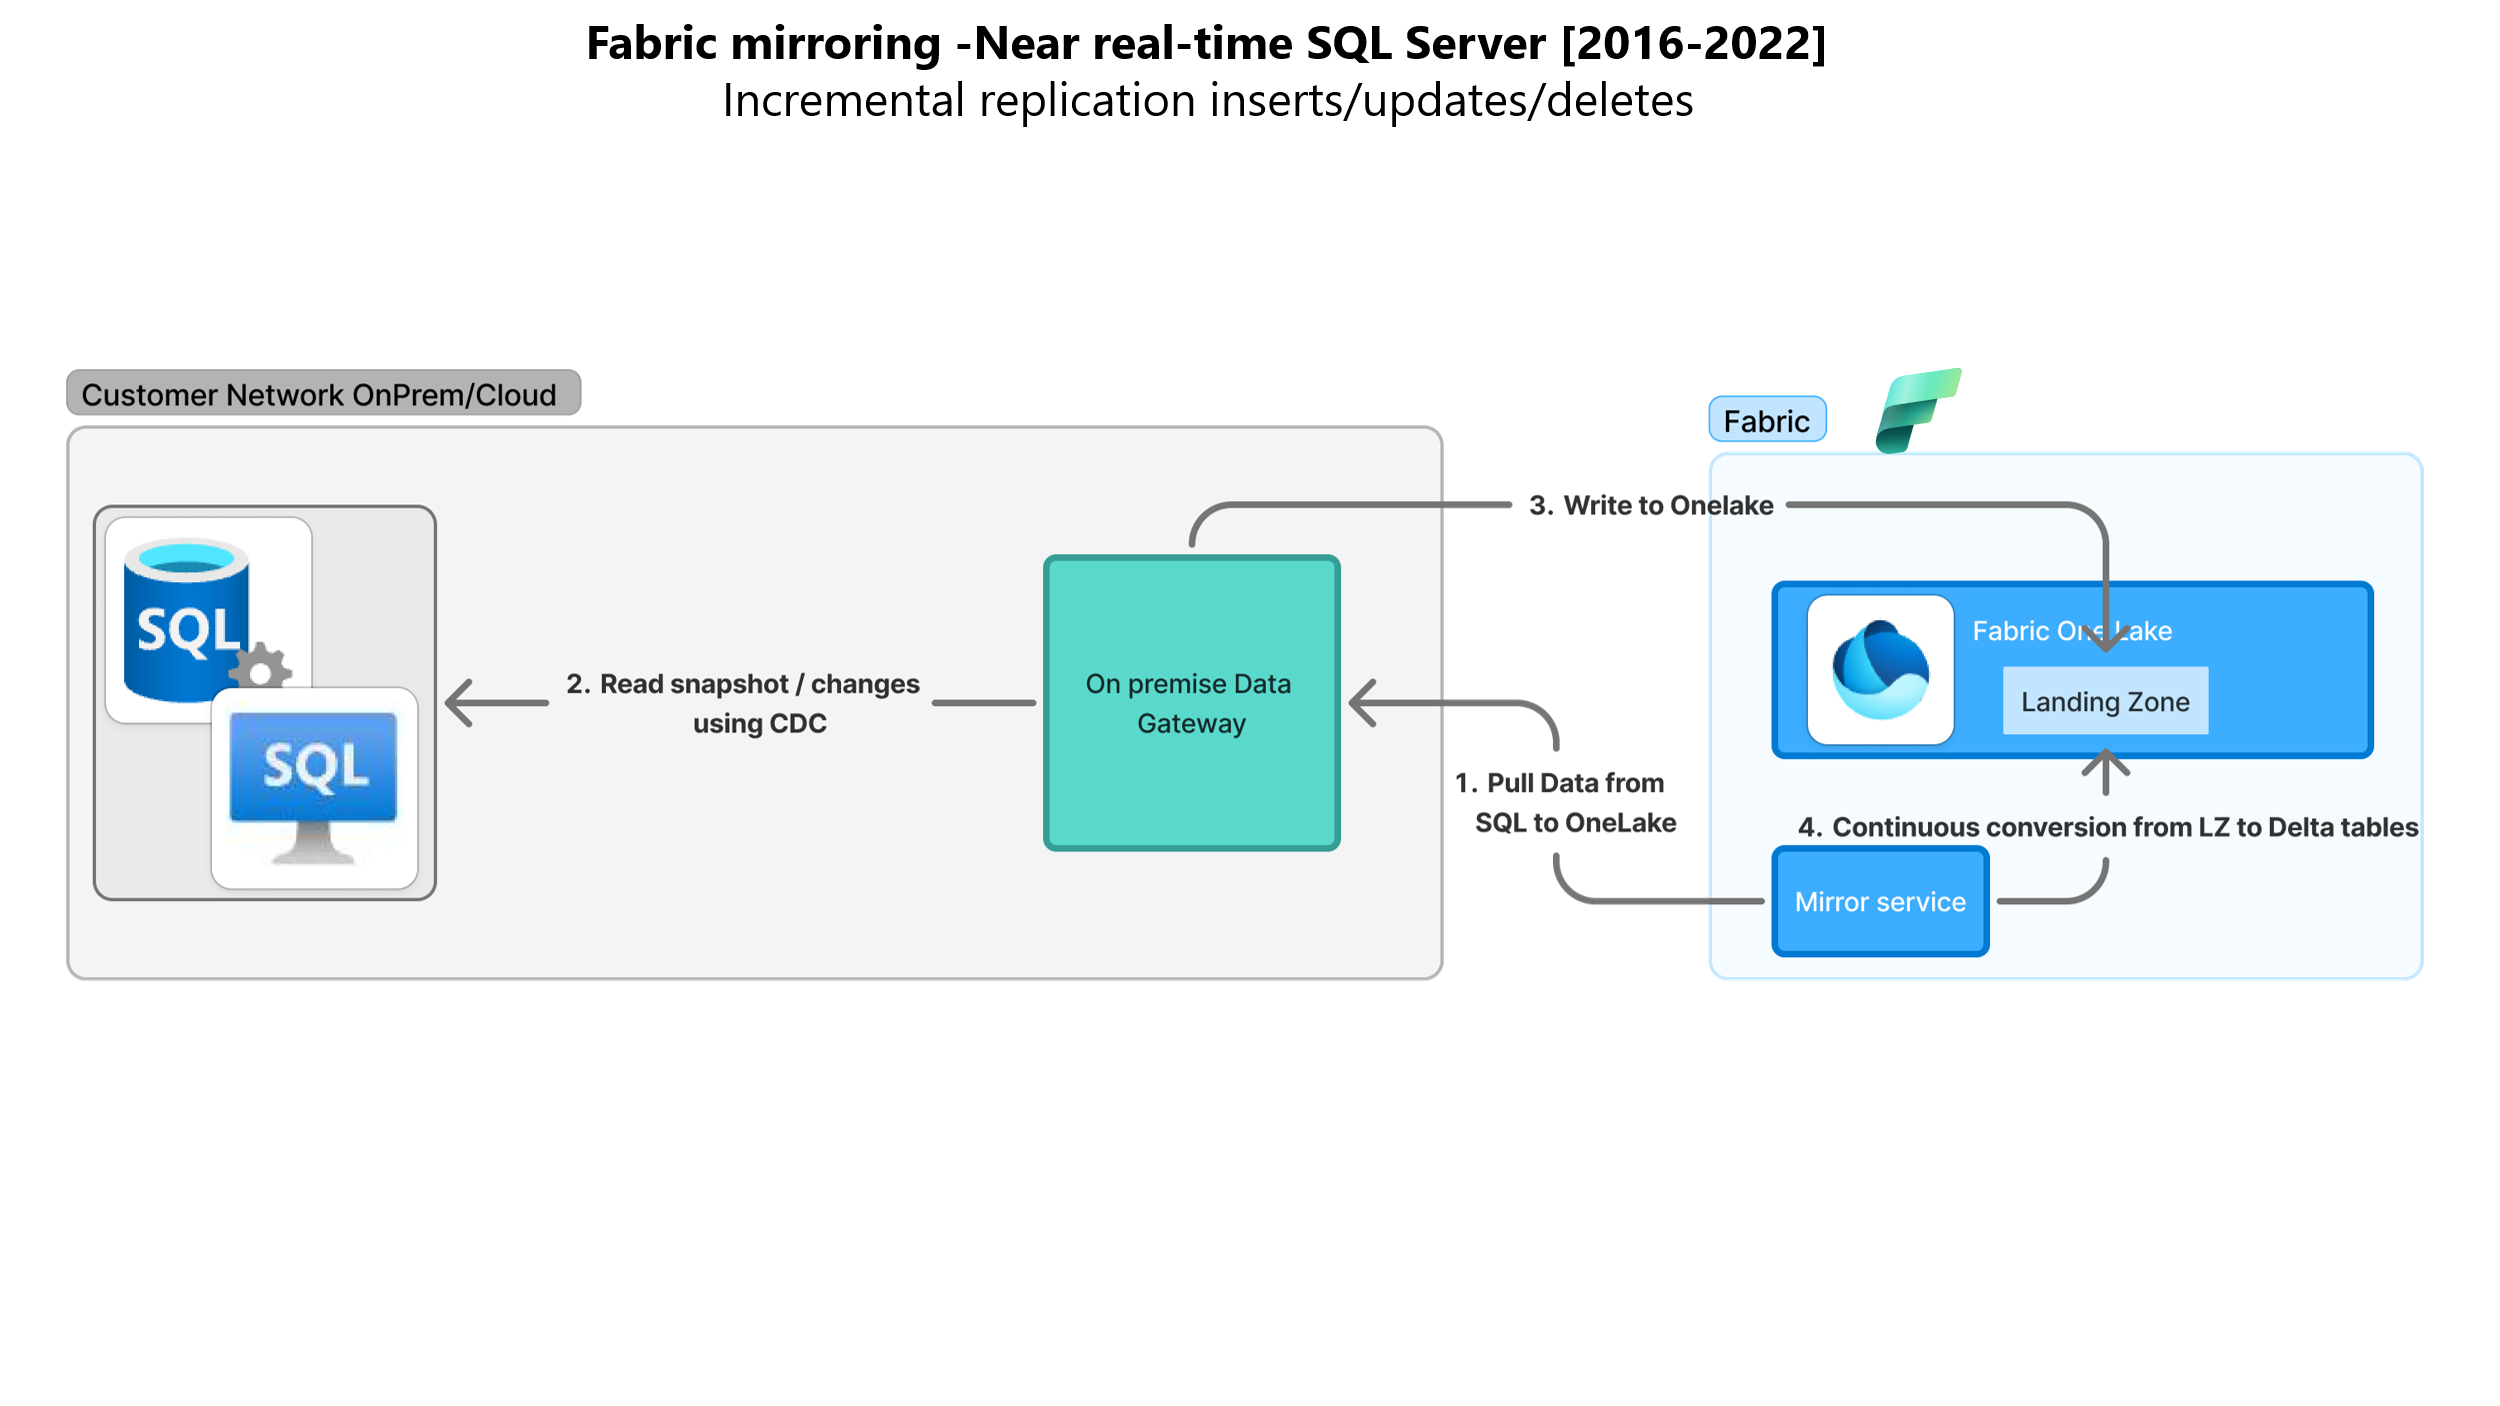Click the SQL database cylinder icon
Screen dimensions: 2500x1406
(187, 620)
